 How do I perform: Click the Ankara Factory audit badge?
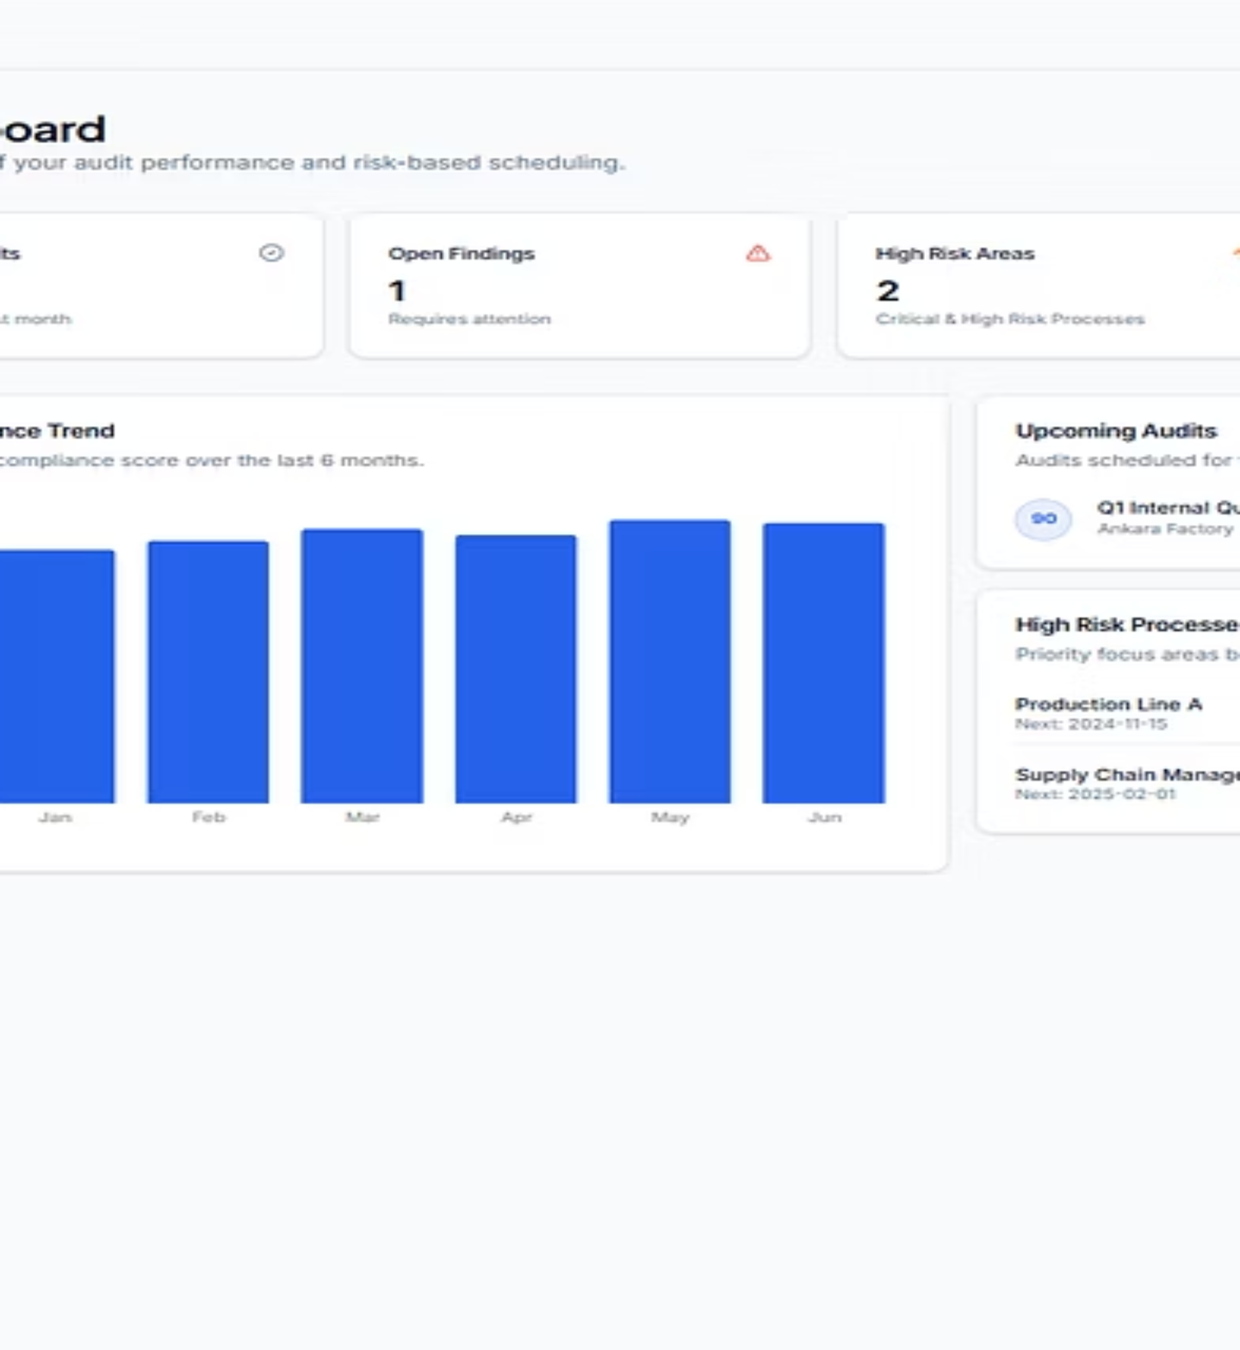point(1042,519)
